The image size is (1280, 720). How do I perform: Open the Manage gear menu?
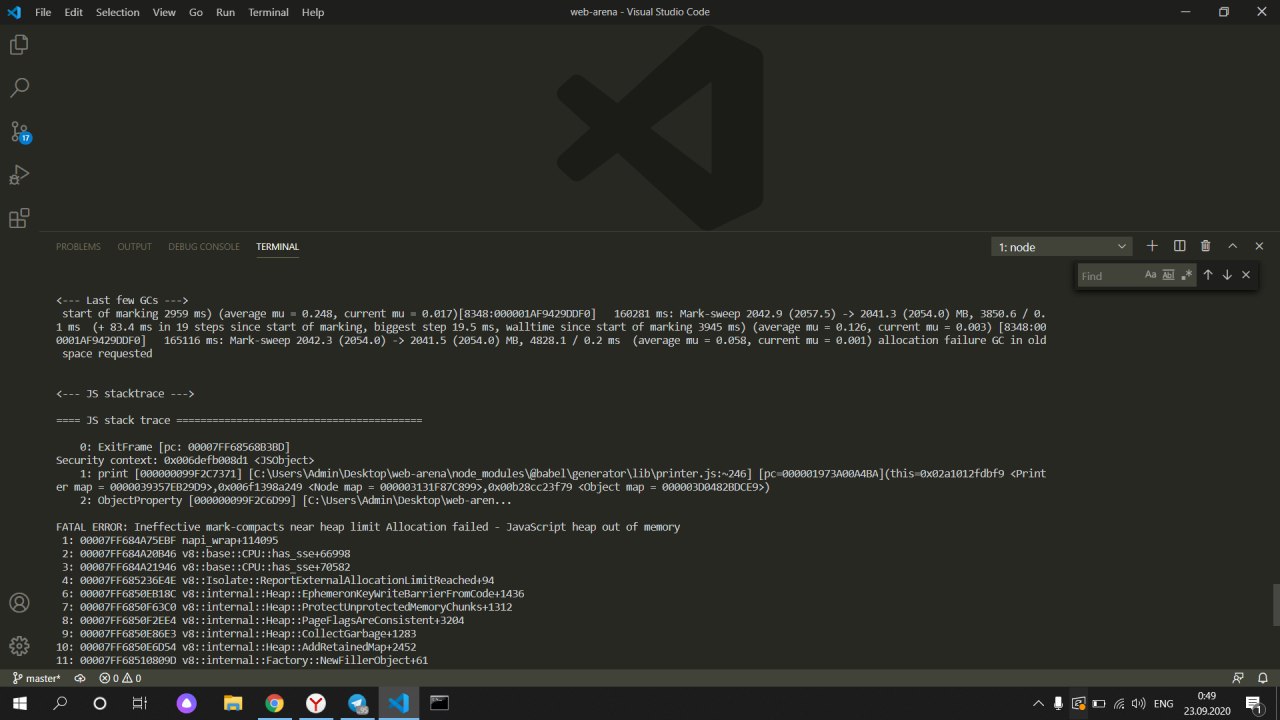pos(19,646)
